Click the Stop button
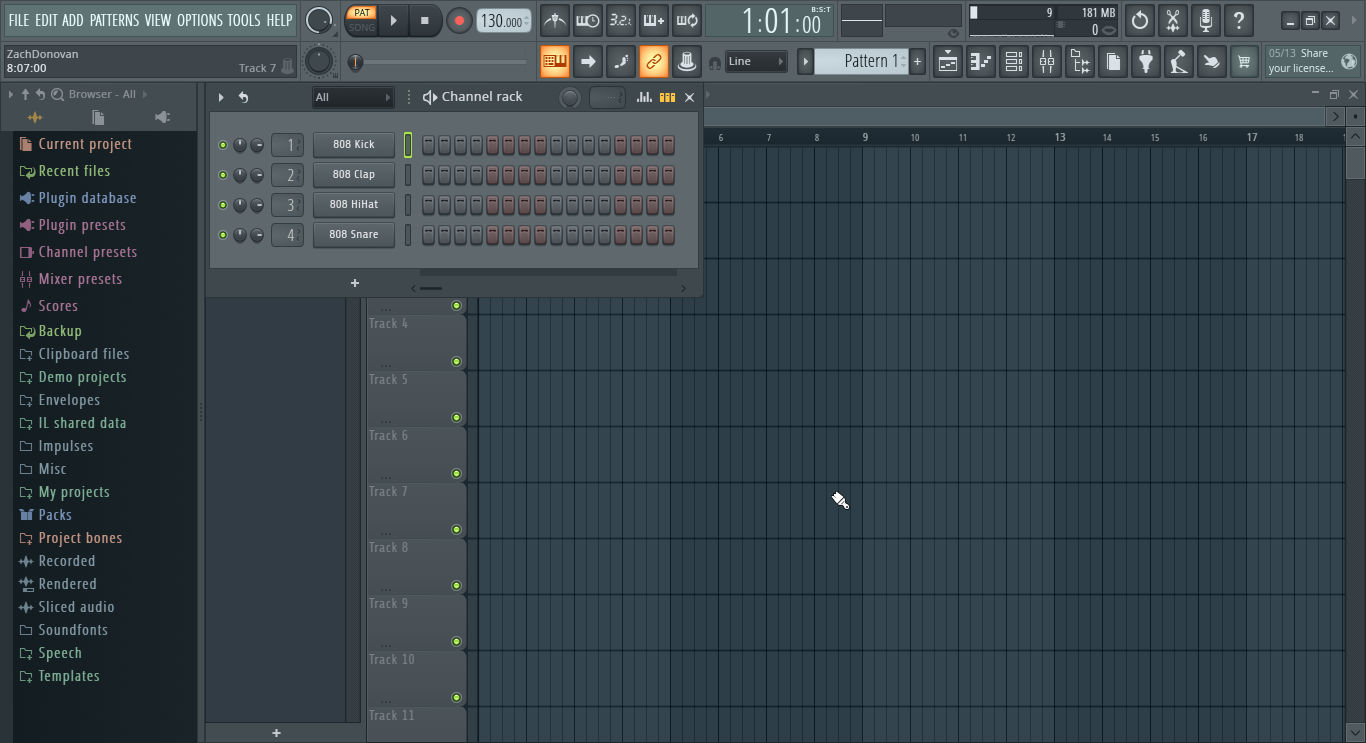The height and width of the screenshot is (743, 1366). coord(425,20)
